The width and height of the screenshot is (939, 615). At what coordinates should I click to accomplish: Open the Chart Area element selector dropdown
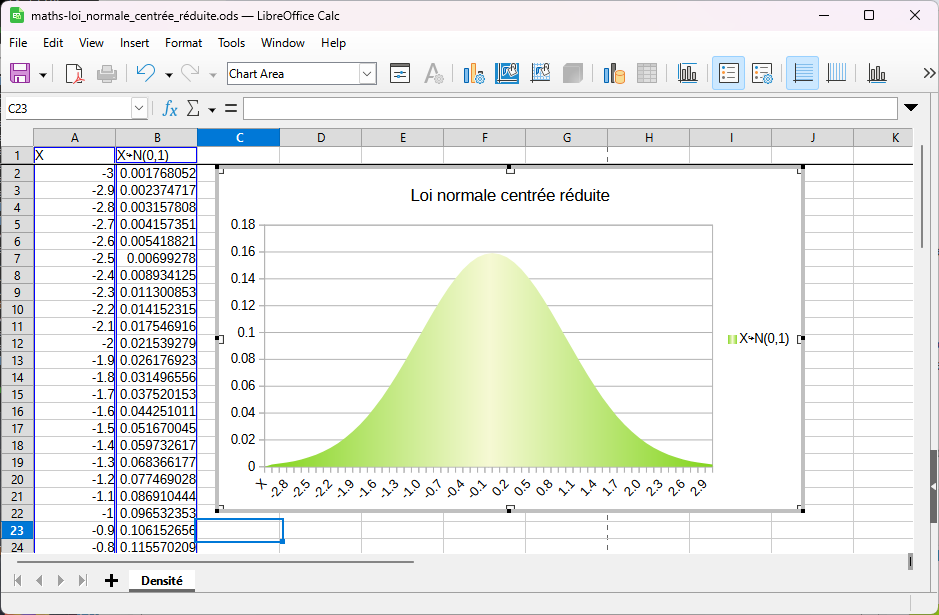[367, 74]
